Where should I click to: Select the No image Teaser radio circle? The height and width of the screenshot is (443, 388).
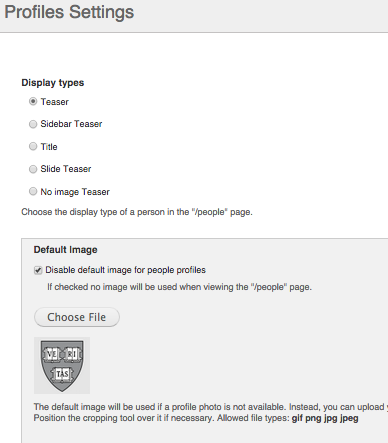coord(33,191)
